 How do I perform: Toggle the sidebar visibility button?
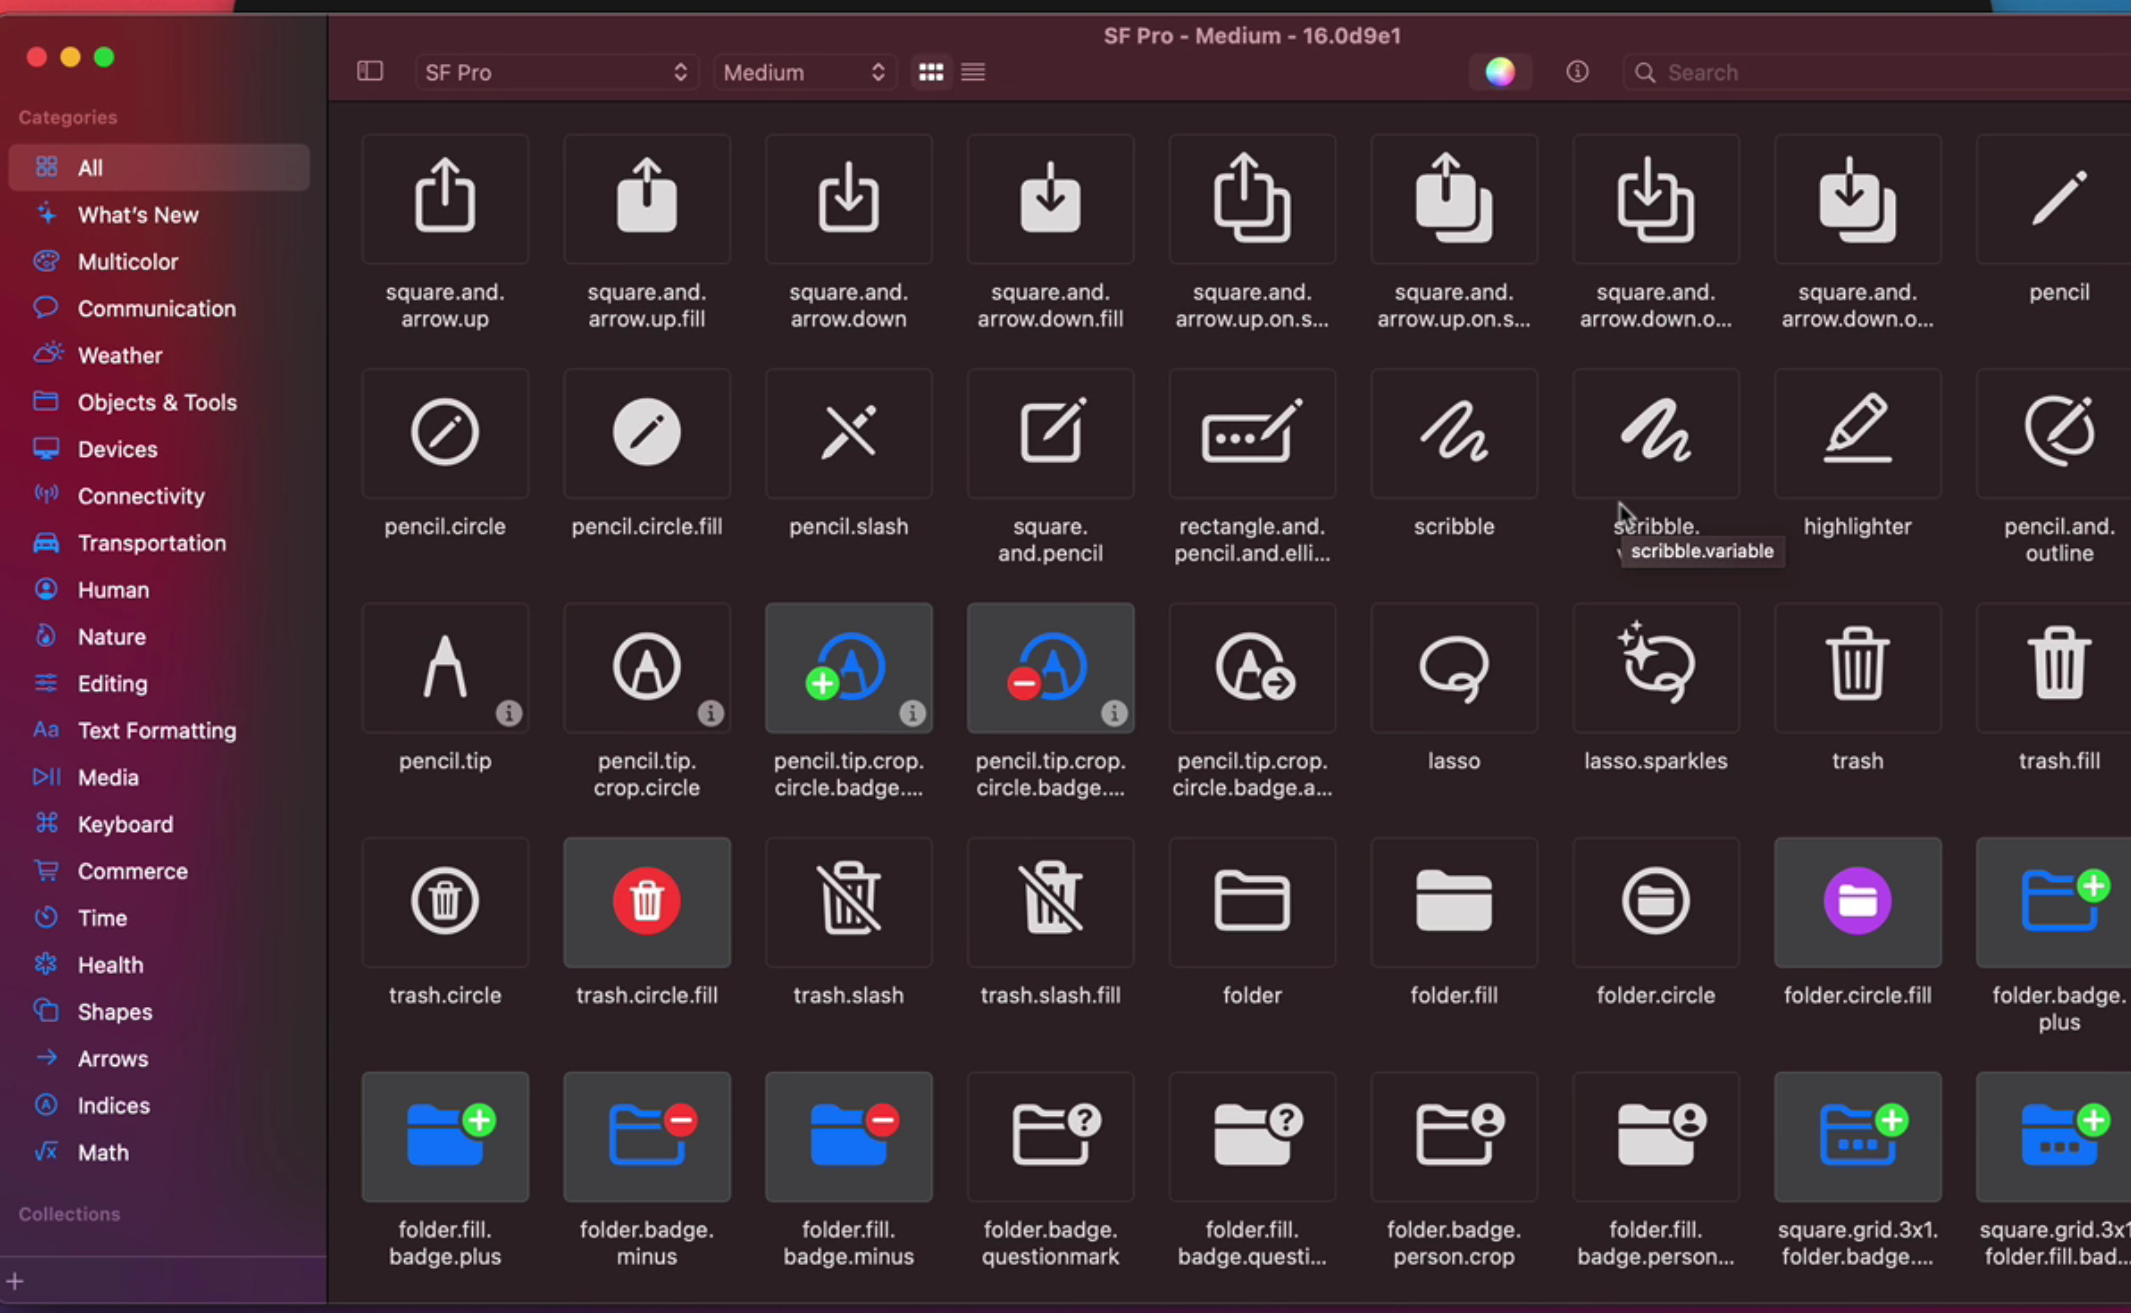370,72
